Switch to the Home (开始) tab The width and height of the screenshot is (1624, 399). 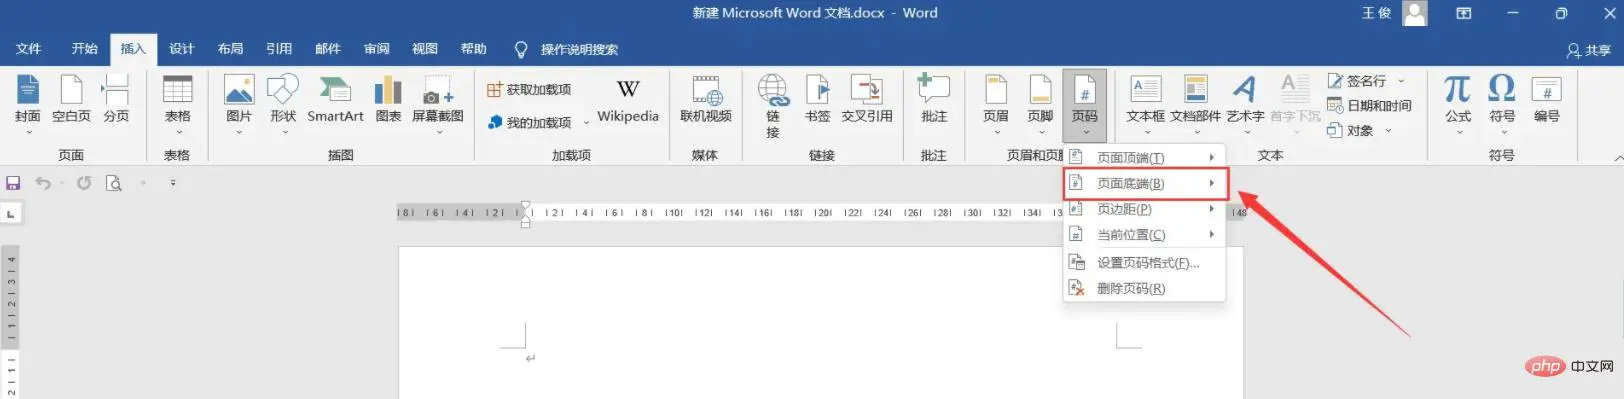point(85,49)
